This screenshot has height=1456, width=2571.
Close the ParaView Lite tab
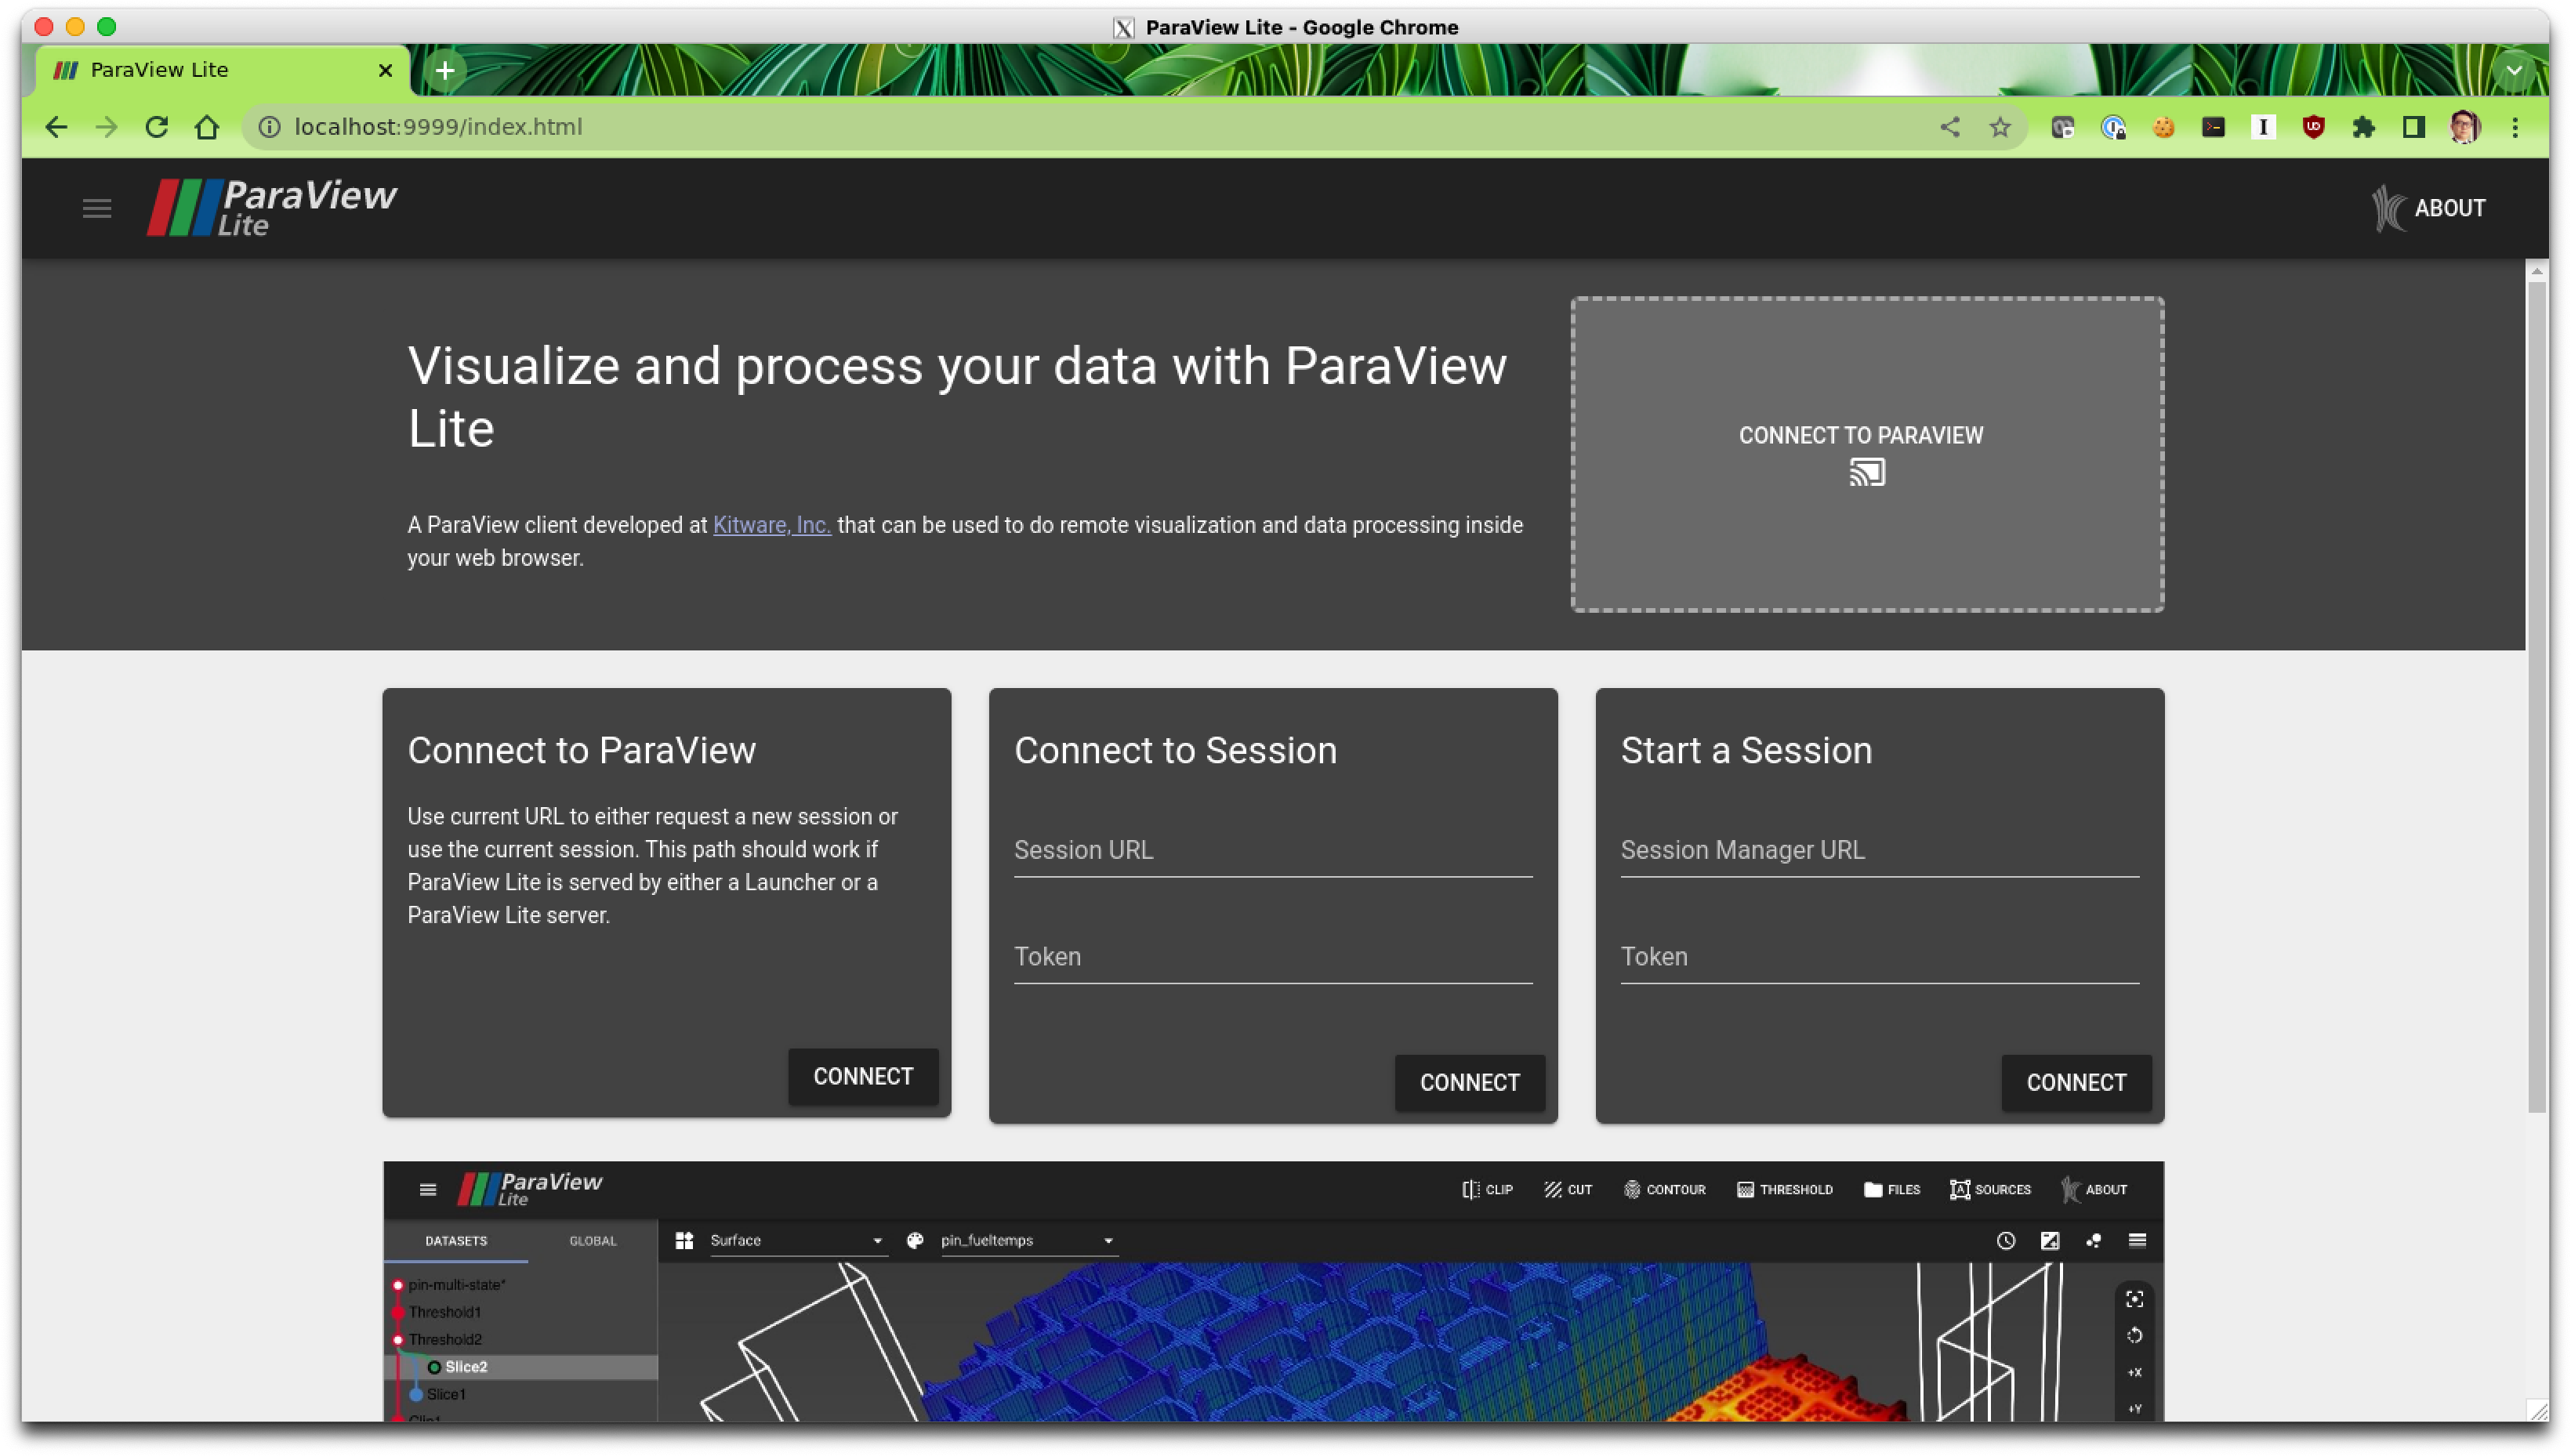(385, 70)
